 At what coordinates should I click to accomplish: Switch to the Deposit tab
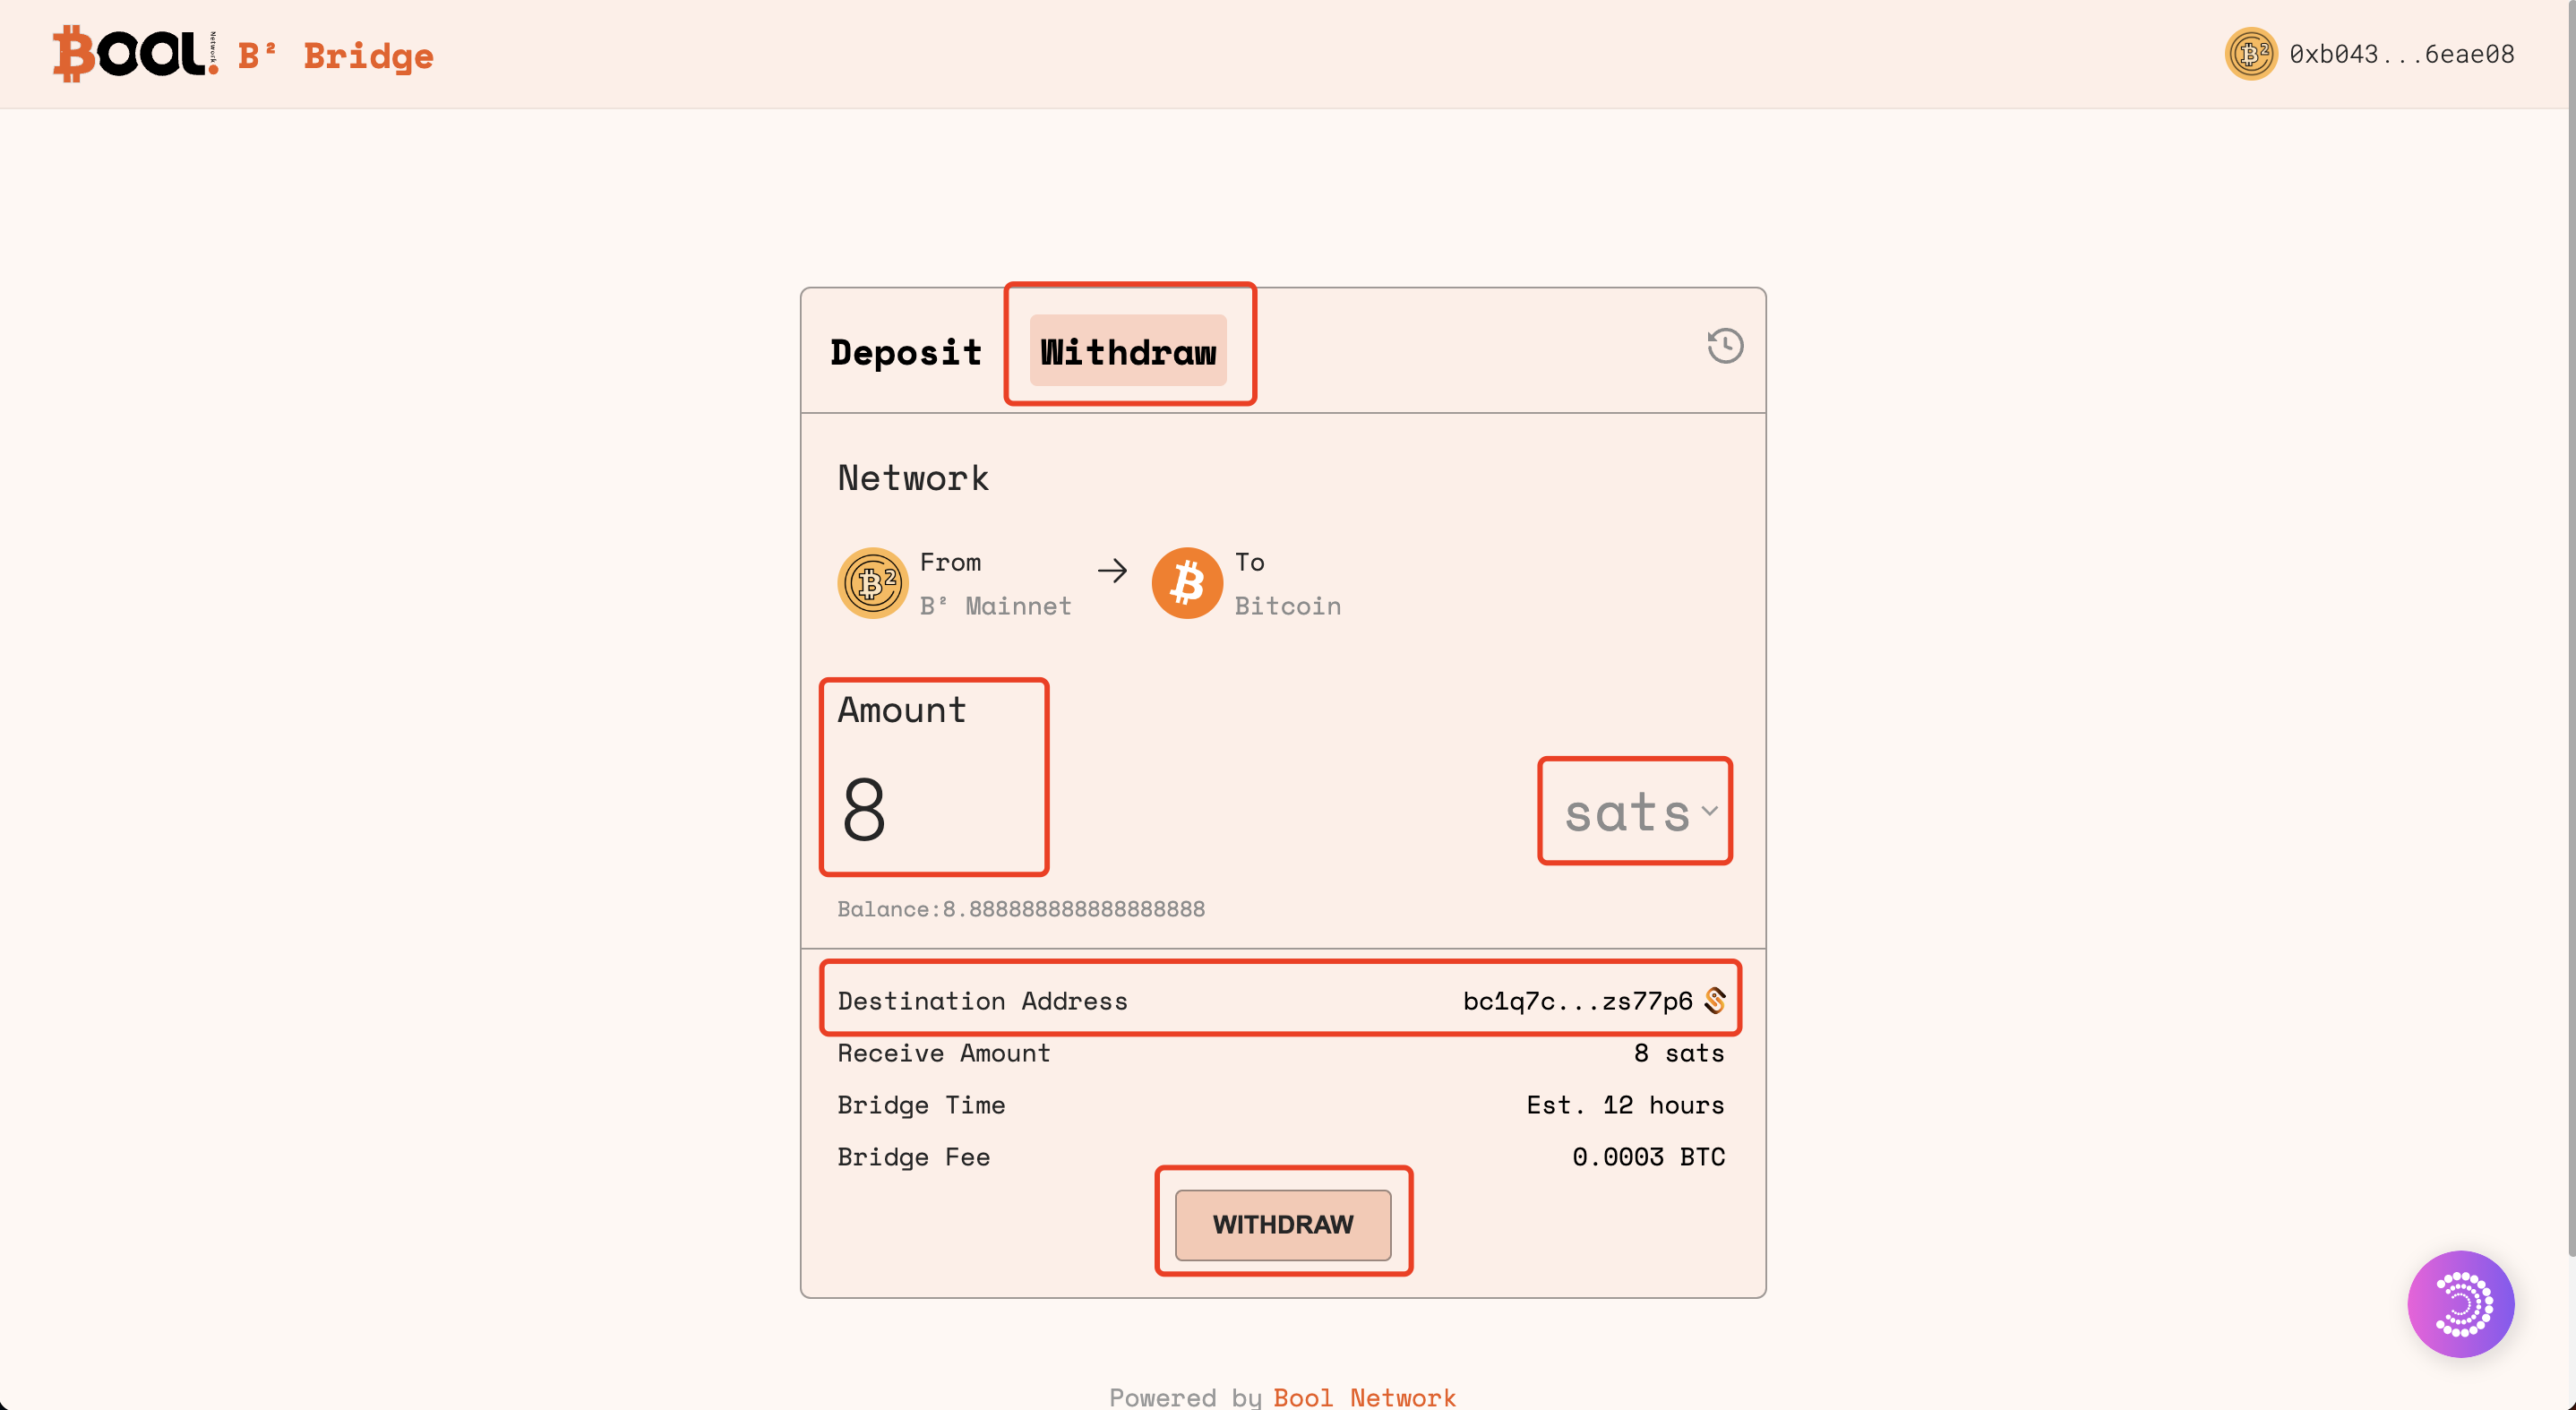point(906,352)
